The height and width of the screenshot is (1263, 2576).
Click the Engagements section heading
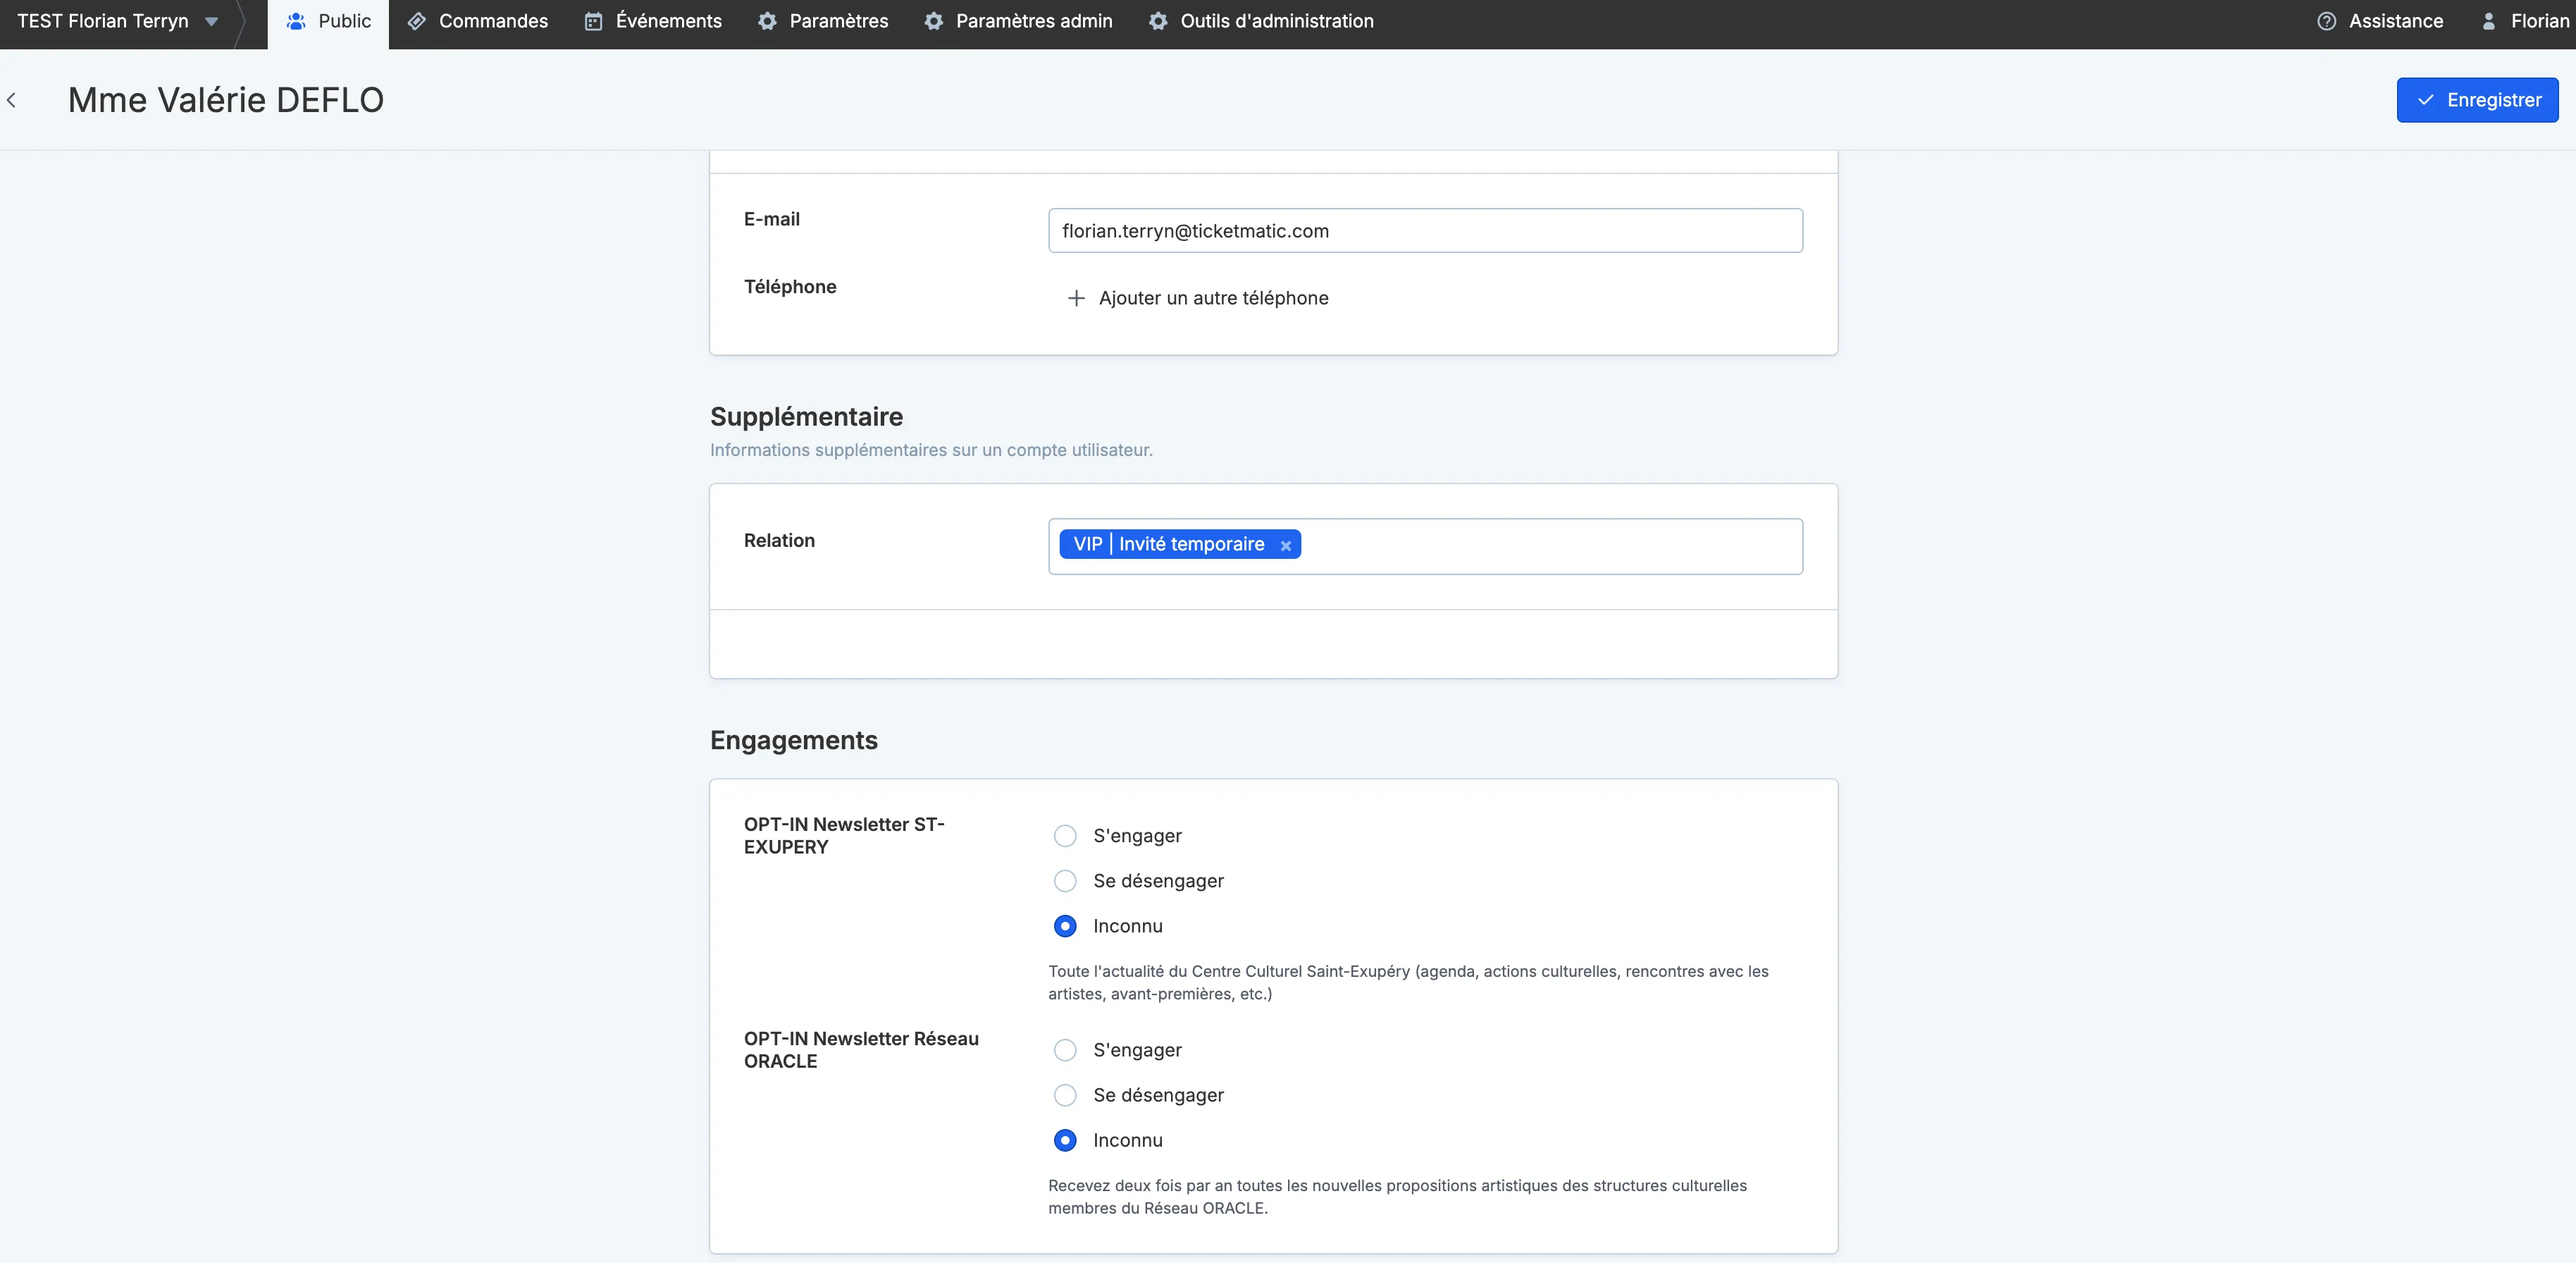tap(794, 740)
